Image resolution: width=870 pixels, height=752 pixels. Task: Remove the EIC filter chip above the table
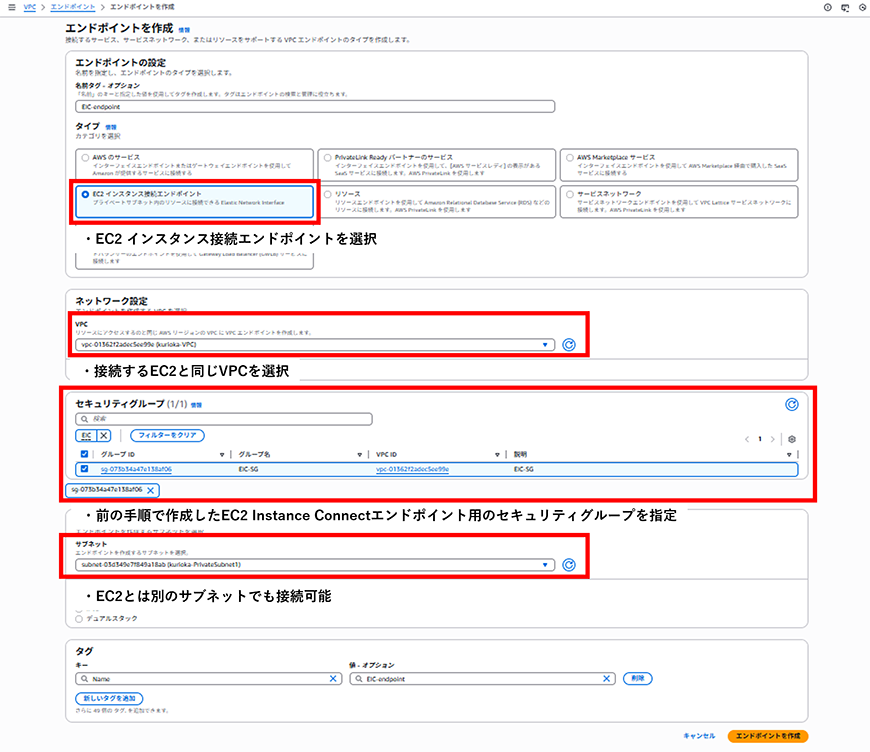102,437
